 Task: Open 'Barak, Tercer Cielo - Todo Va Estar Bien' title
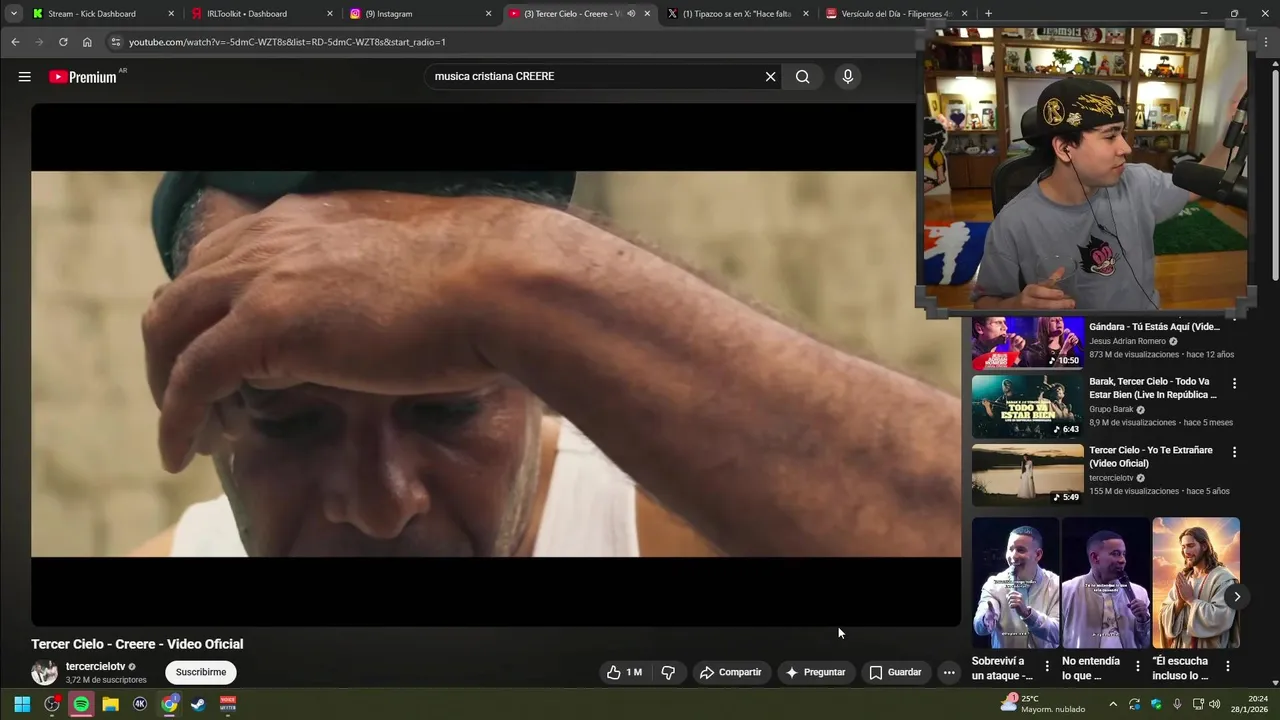point(1153,388)
